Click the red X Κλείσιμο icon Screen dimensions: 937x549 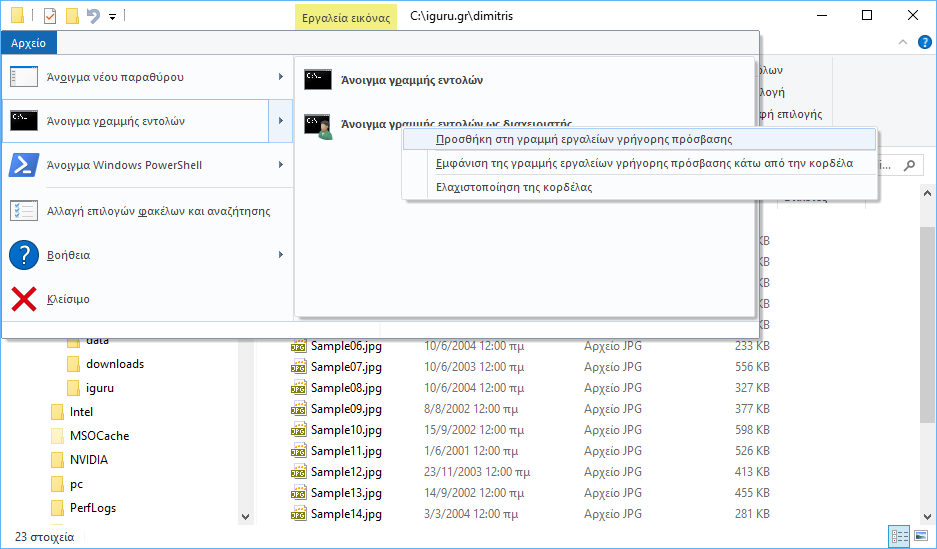point(23,299)
